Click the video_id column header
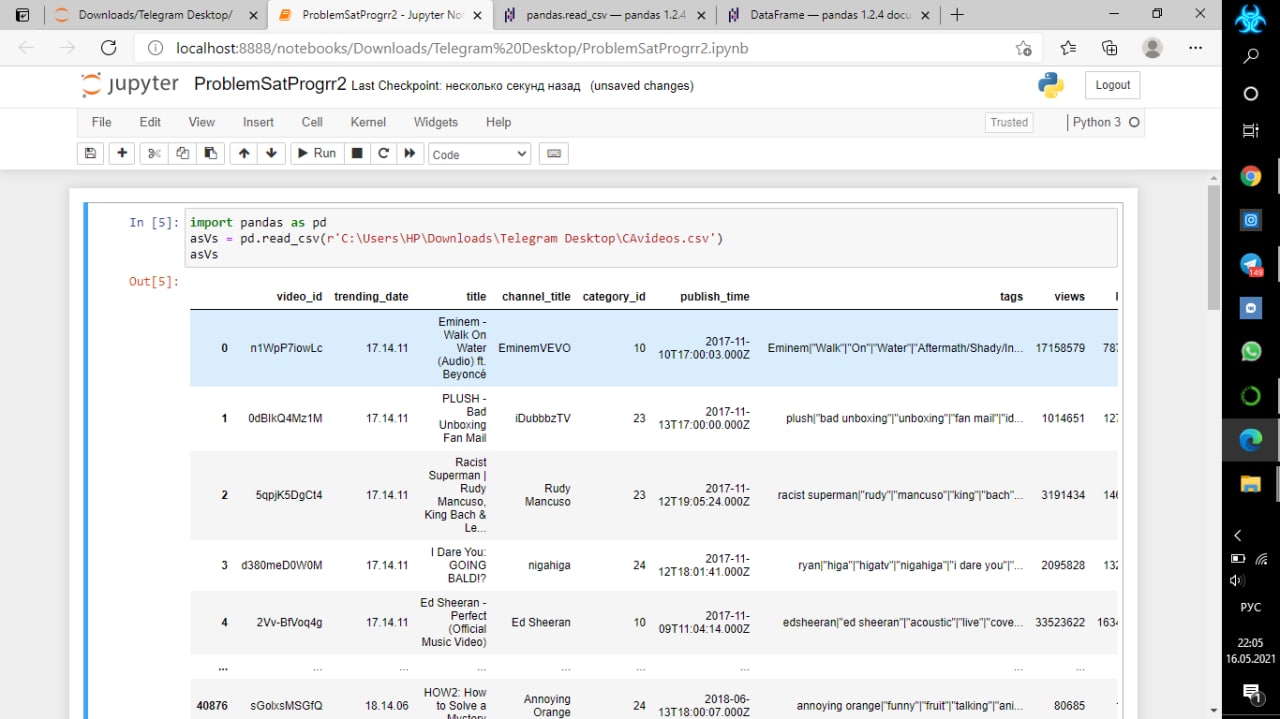This screenshot has height=719, width=1280. point(299,297)
